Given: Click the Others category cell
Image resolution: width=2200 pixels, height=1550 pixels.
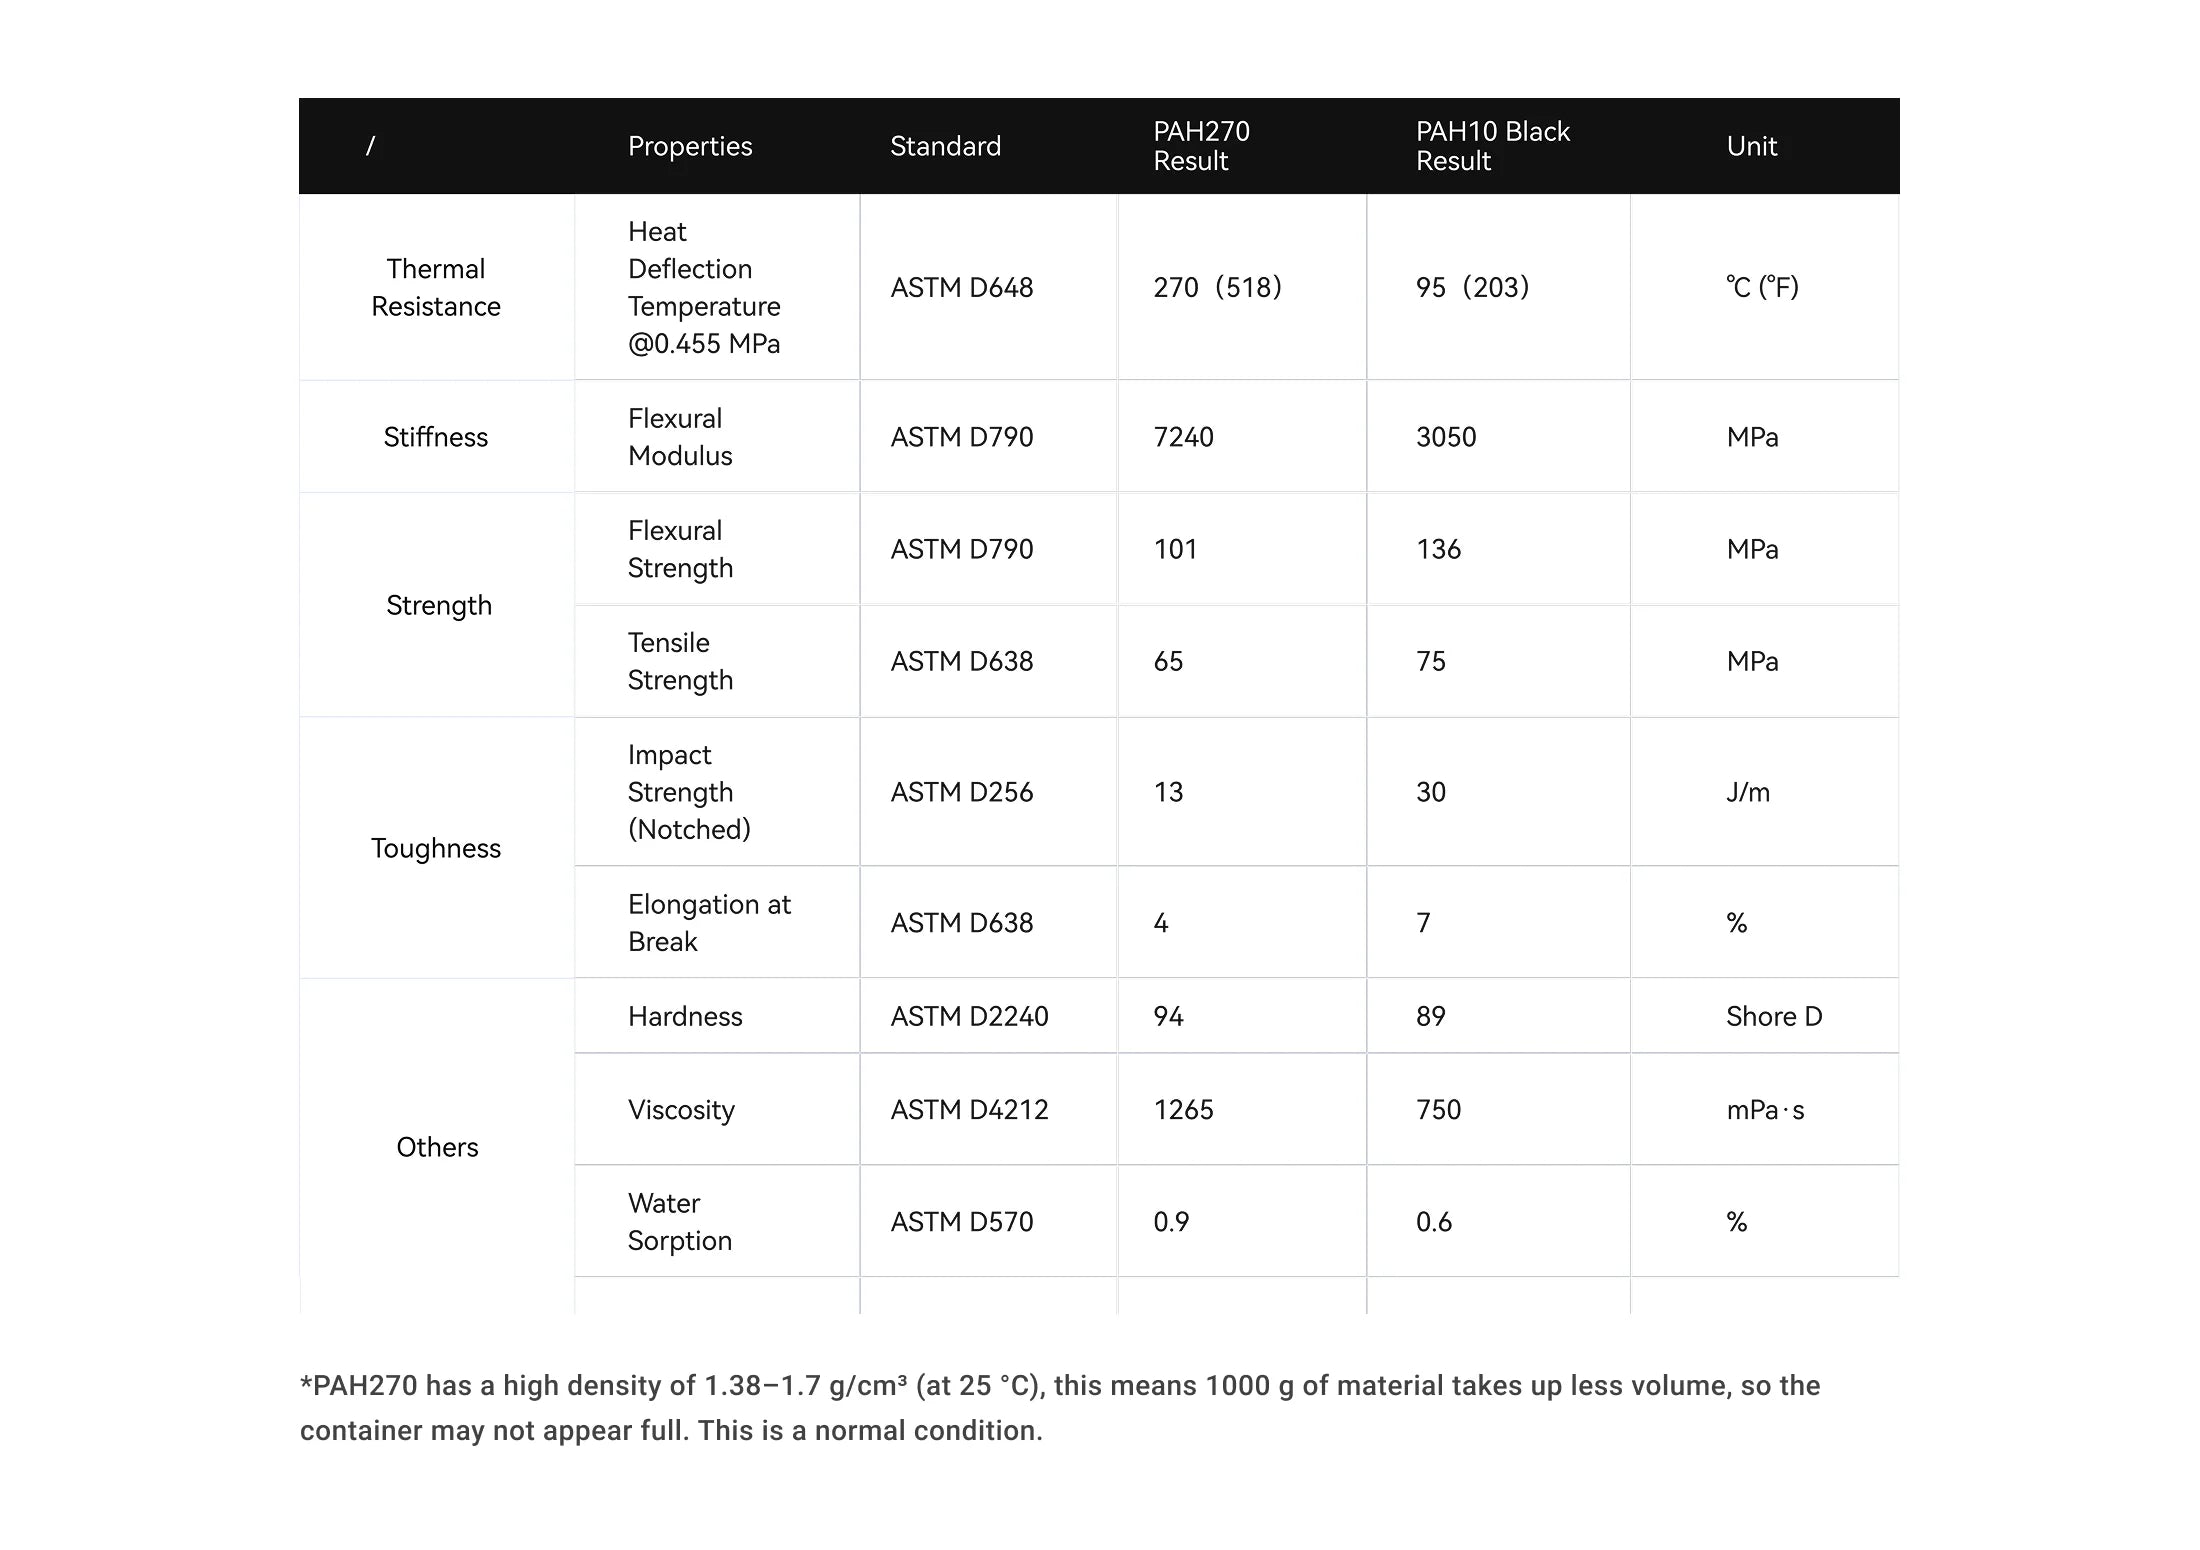Looking at the screenshot, I should click(x=437, y=1147).
